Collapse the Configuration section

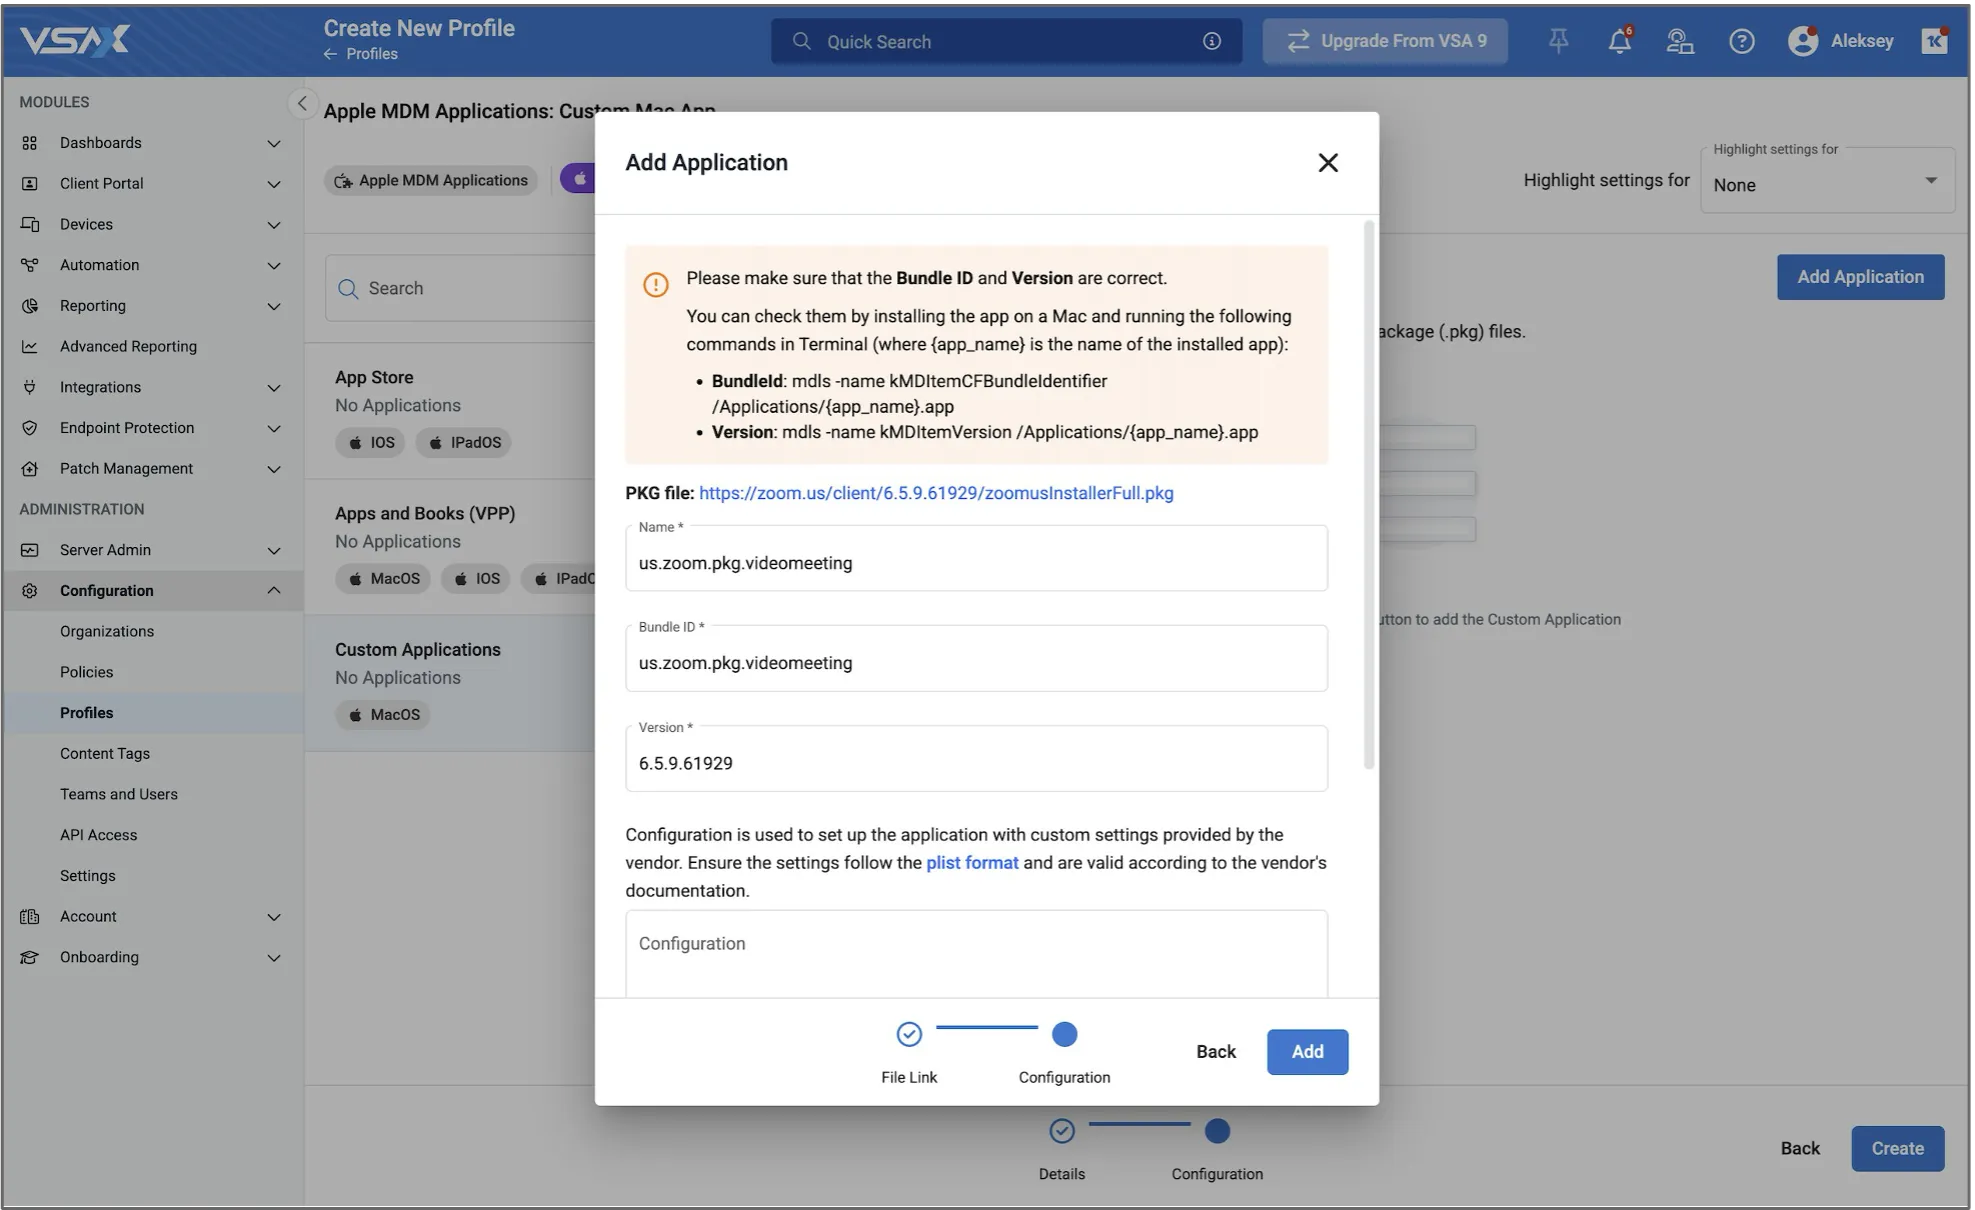tap(273, 591)
